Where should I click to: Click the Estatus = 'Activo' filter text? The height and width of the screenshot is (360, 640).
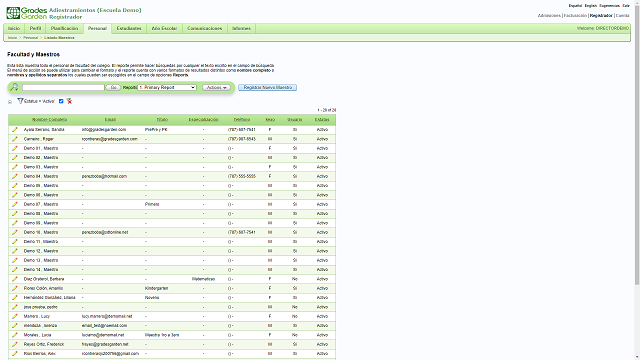point(39,101)
